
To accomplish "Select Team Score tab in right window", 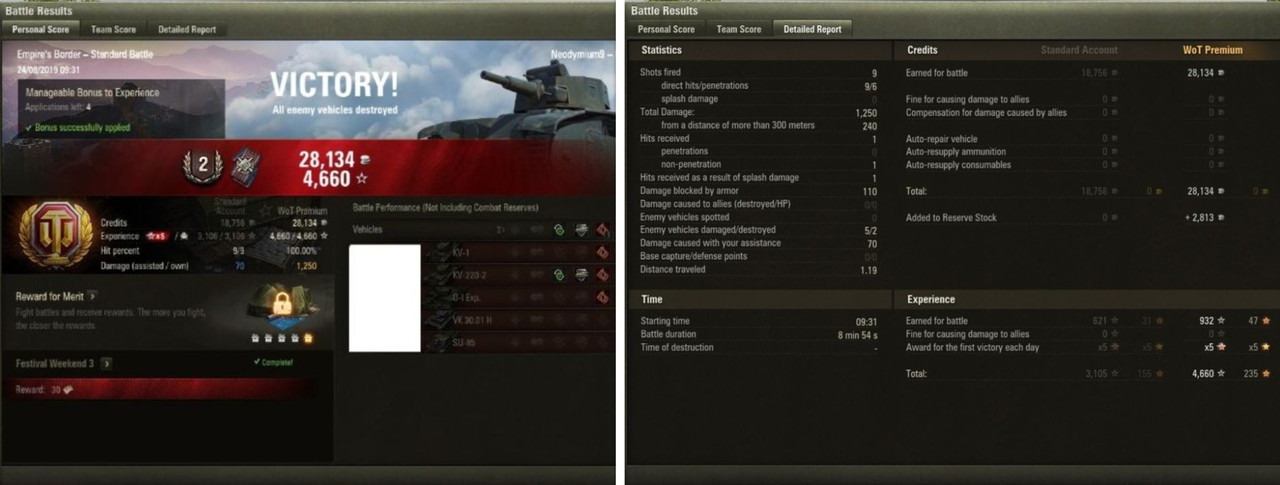I will (x=739, y=29).
